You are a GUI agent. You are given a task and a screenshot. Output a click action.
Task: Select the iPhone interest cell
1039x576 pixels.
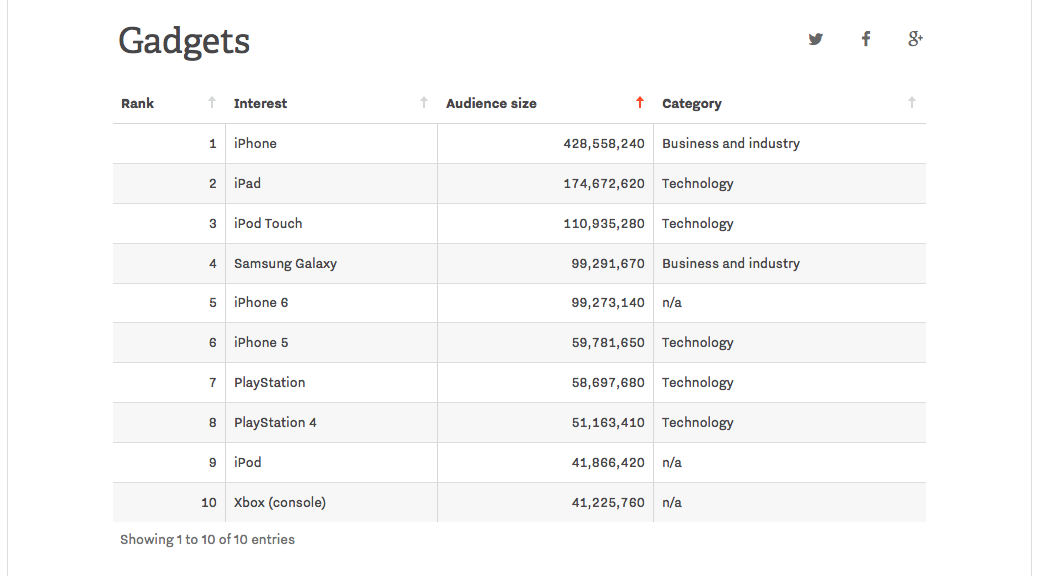pos(255,144)
